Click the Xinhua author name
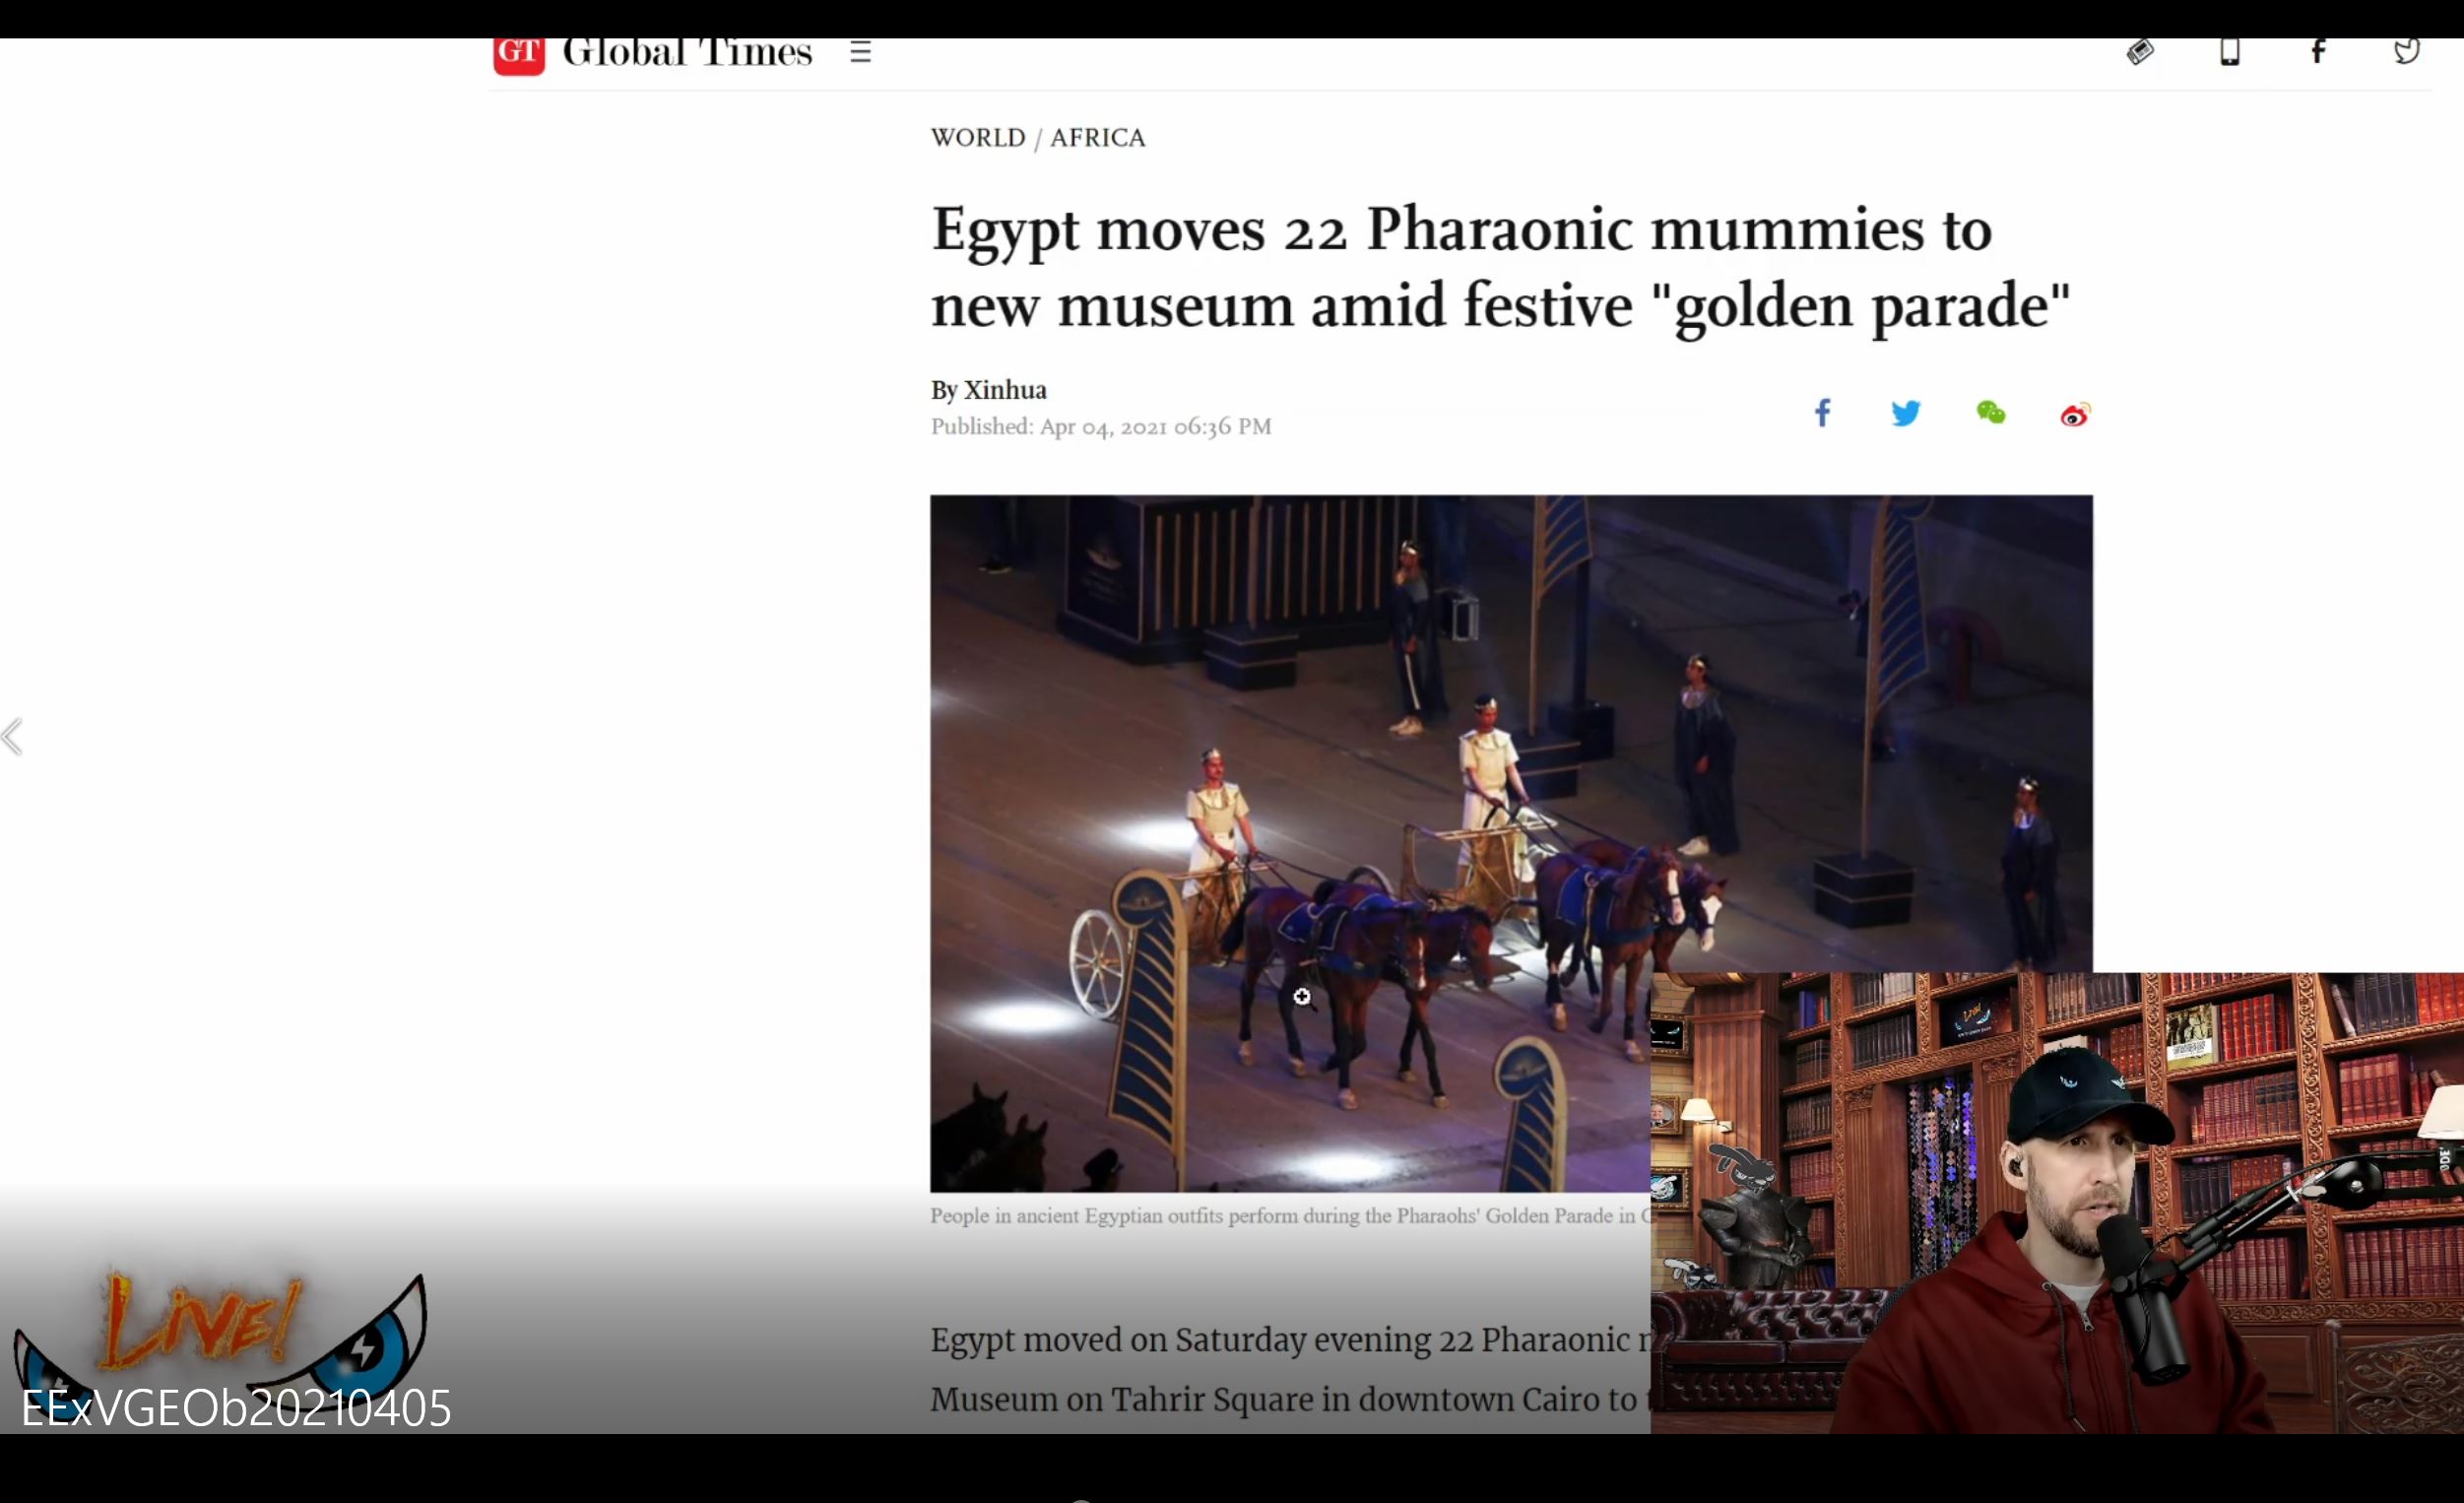This screenshot has width=2464, height=1503. [x=1005, y=390]
